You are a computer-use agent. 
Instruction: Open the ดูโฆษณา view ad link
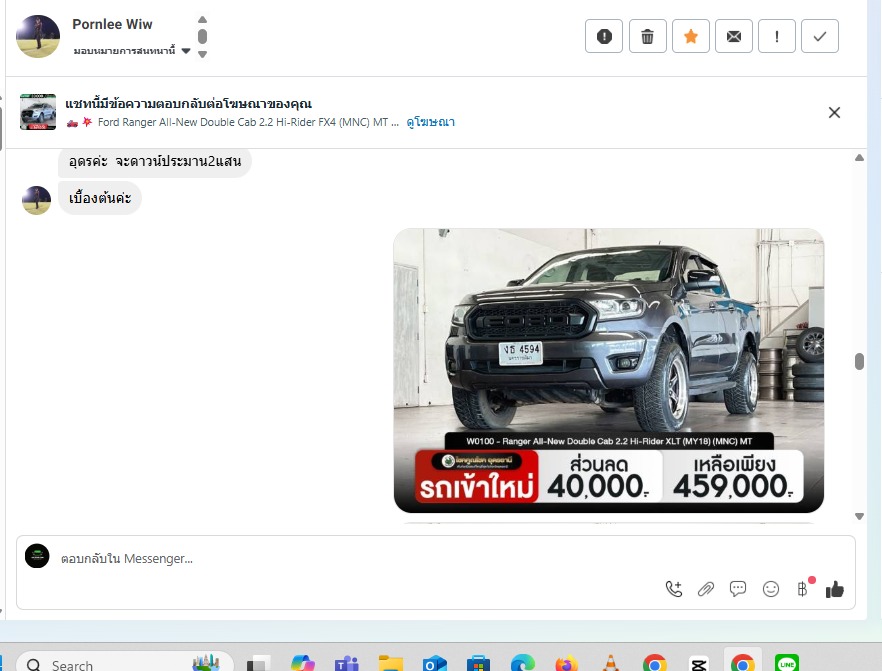point(431,122)
